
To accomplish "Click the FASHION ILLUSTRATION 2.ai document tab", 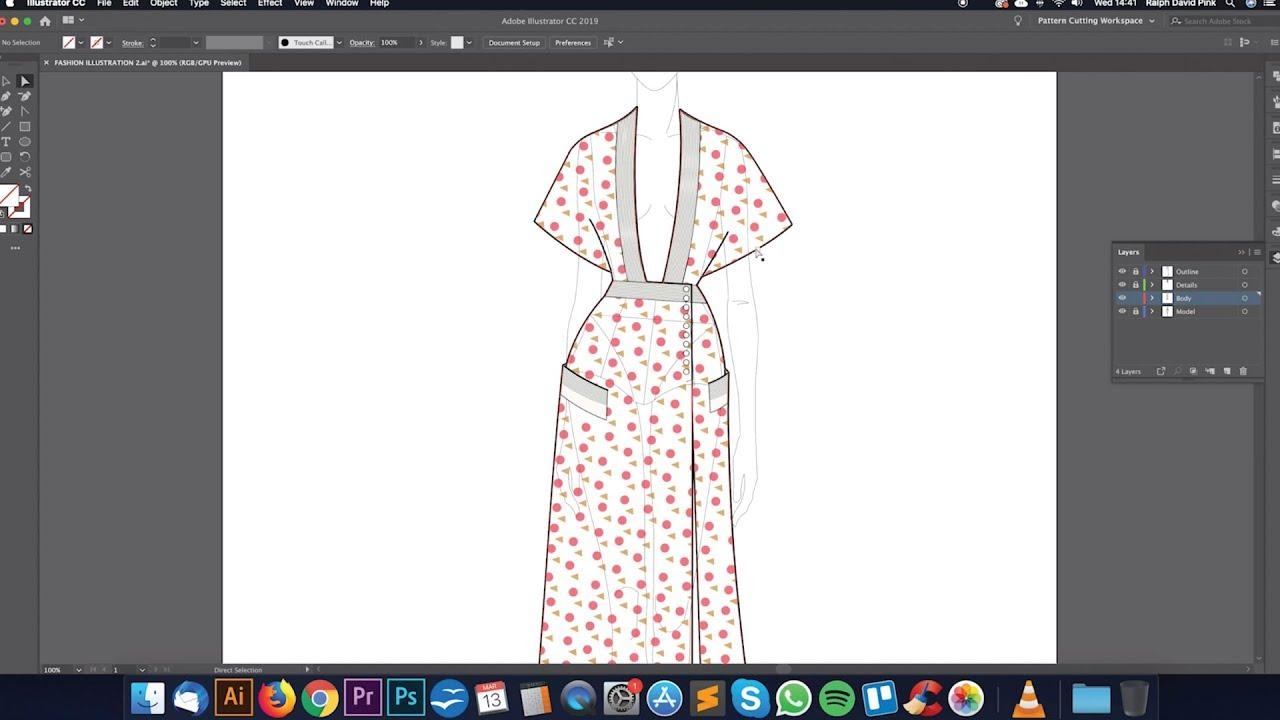I will tap(145, 62).
